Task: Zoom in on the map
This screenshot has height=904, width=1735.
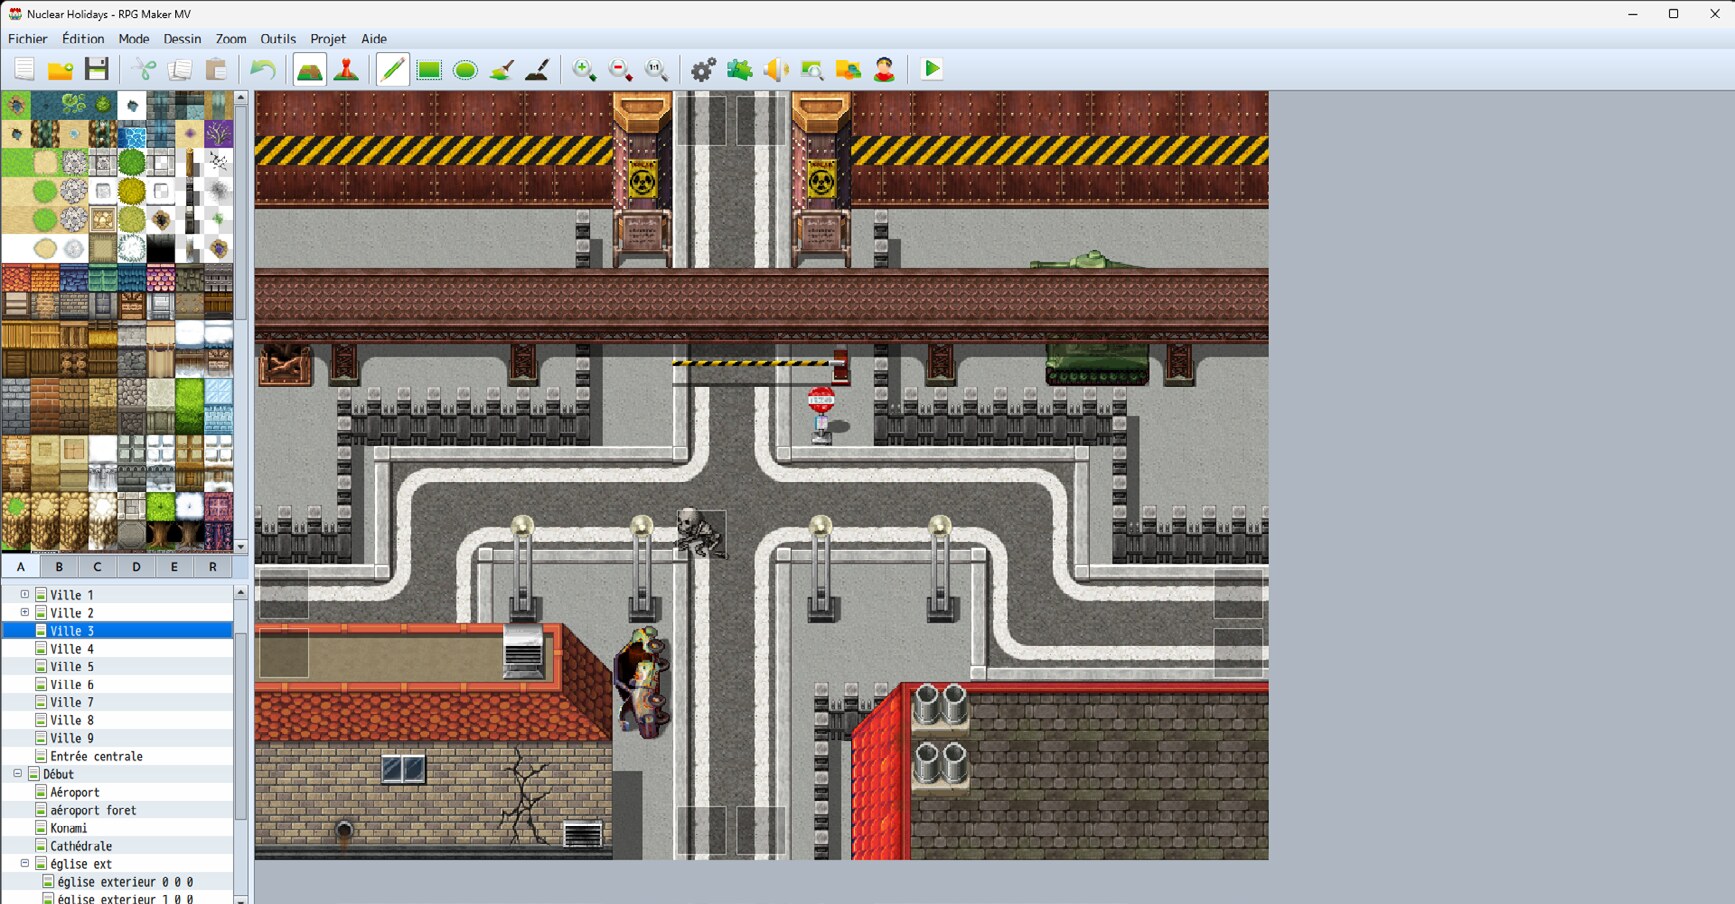Action: click(x=584, y=69)
